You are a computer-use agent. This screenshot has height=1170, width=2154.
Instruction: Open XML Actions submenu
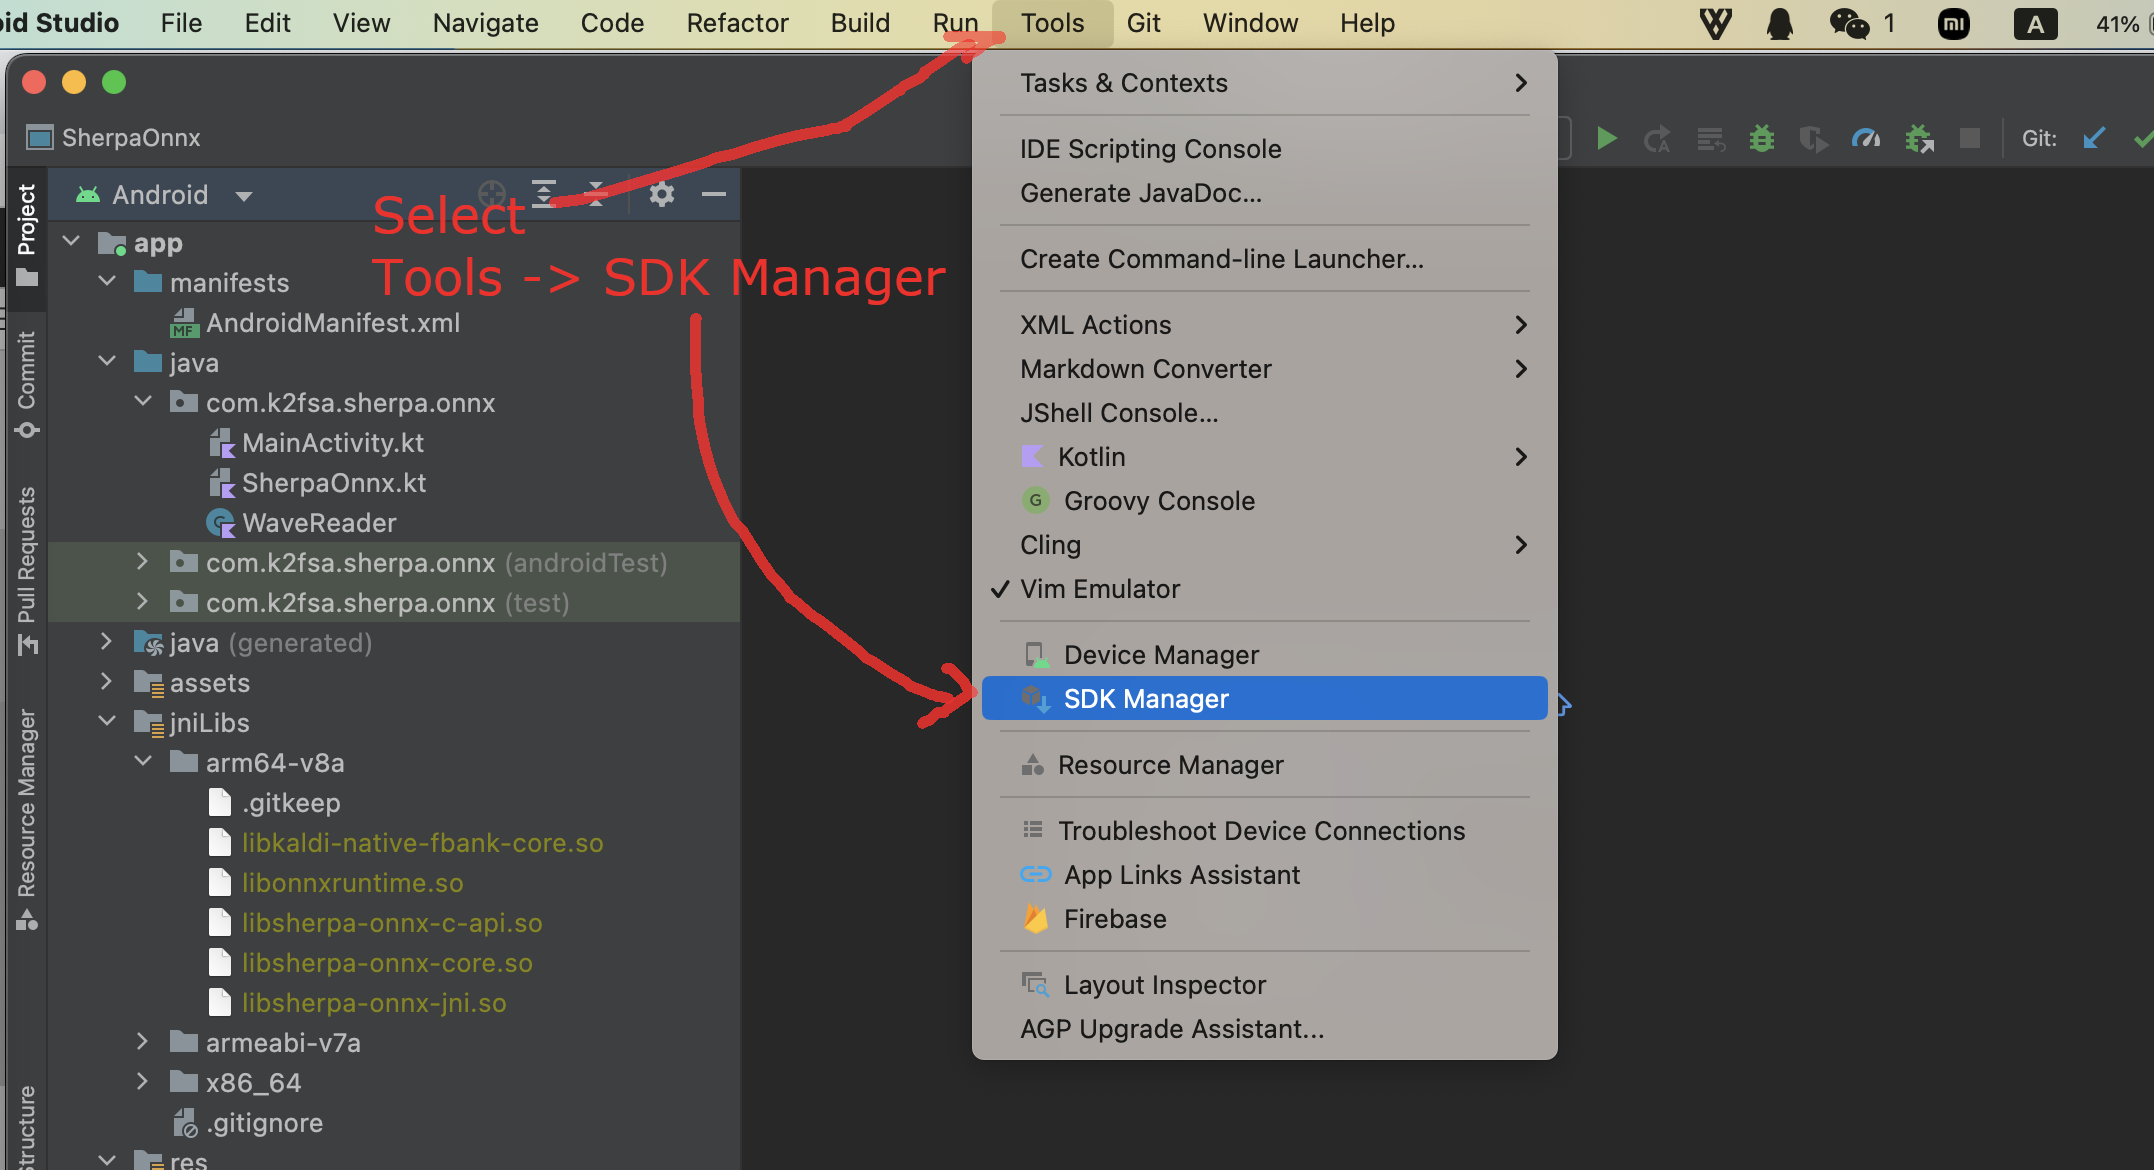point(1264,325)
